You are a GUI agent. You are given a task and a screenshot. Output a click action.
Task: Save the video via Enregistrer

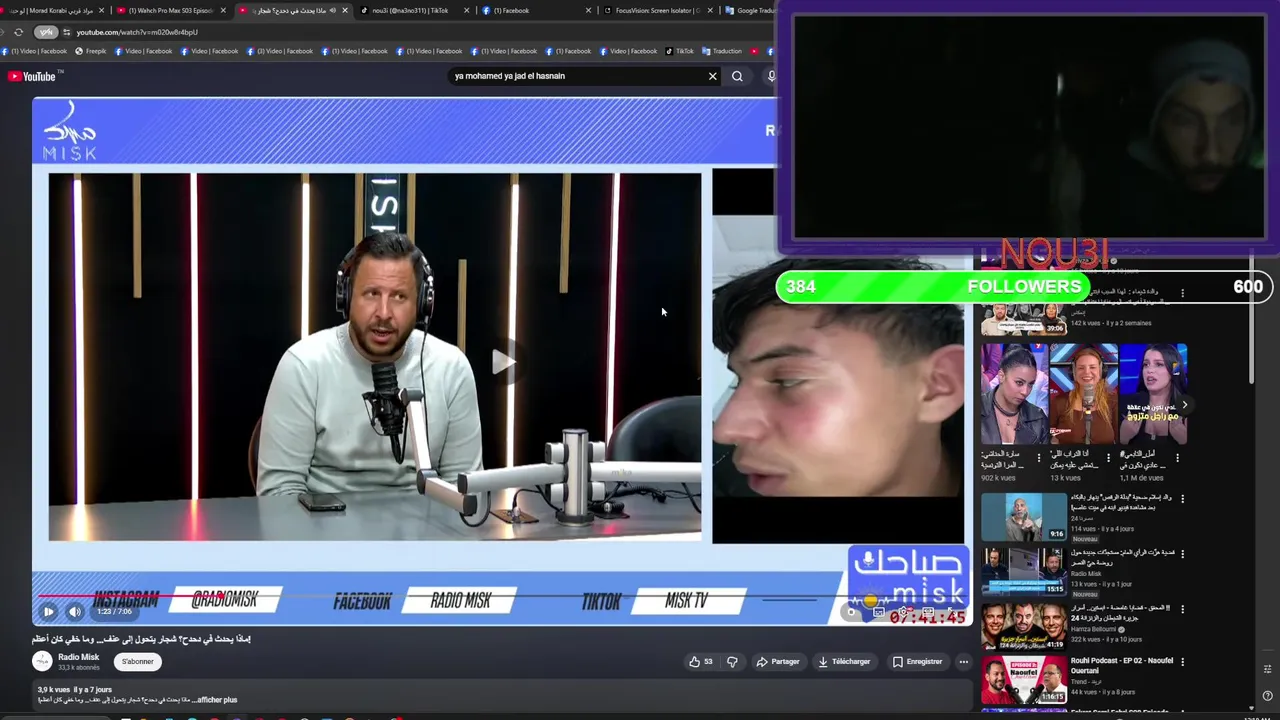pos(917,661)
